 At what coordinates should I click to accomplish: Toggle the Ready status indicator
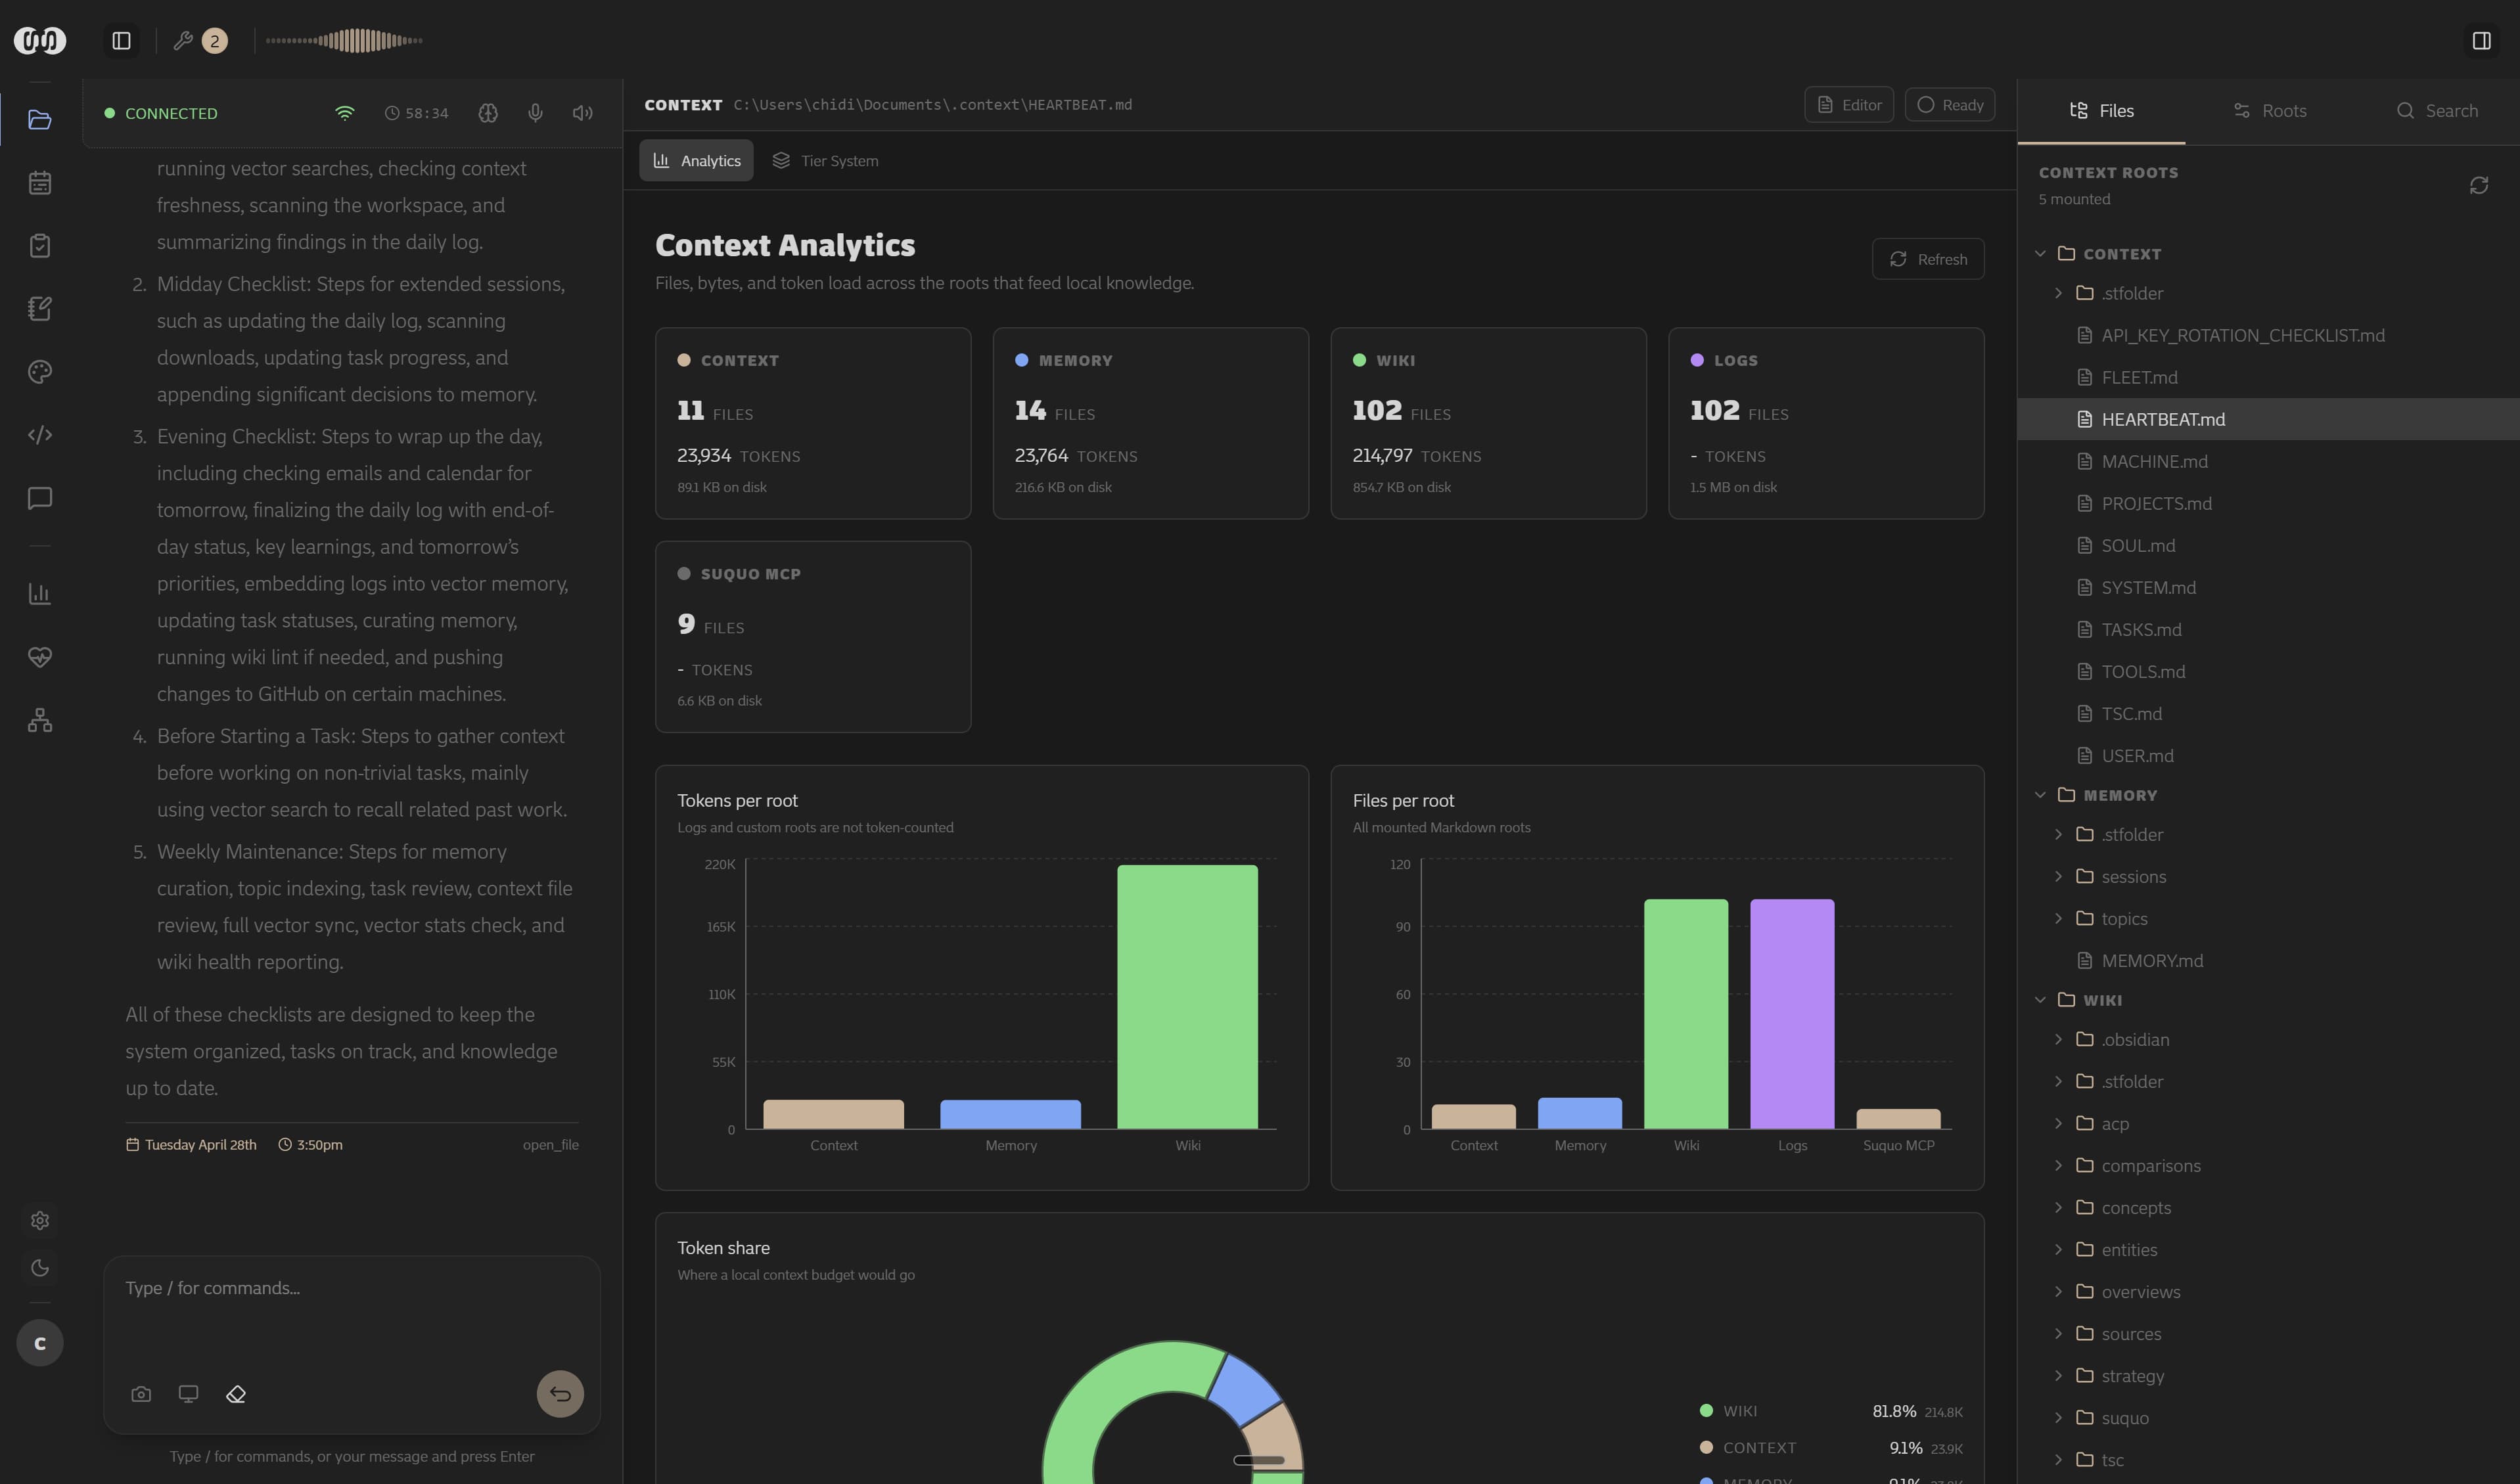click(x=1950, y=105)
